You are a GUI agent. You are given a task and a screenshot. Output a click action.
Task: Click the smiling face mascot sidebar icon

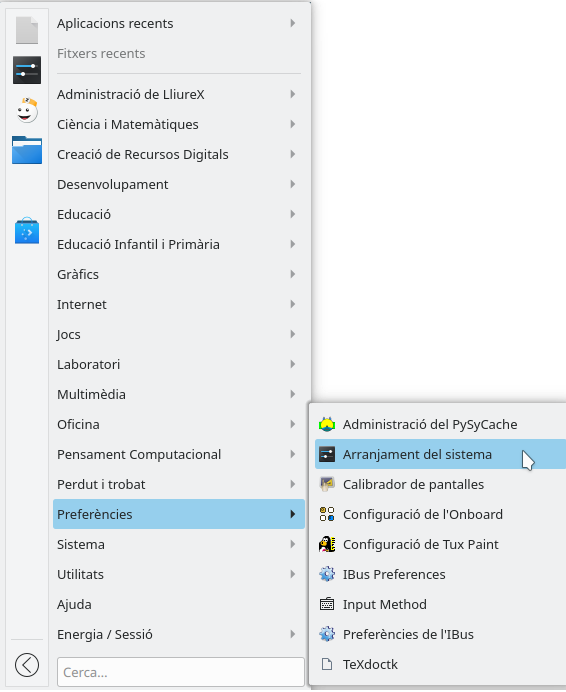pyautogui.click(x=27, y=110)
